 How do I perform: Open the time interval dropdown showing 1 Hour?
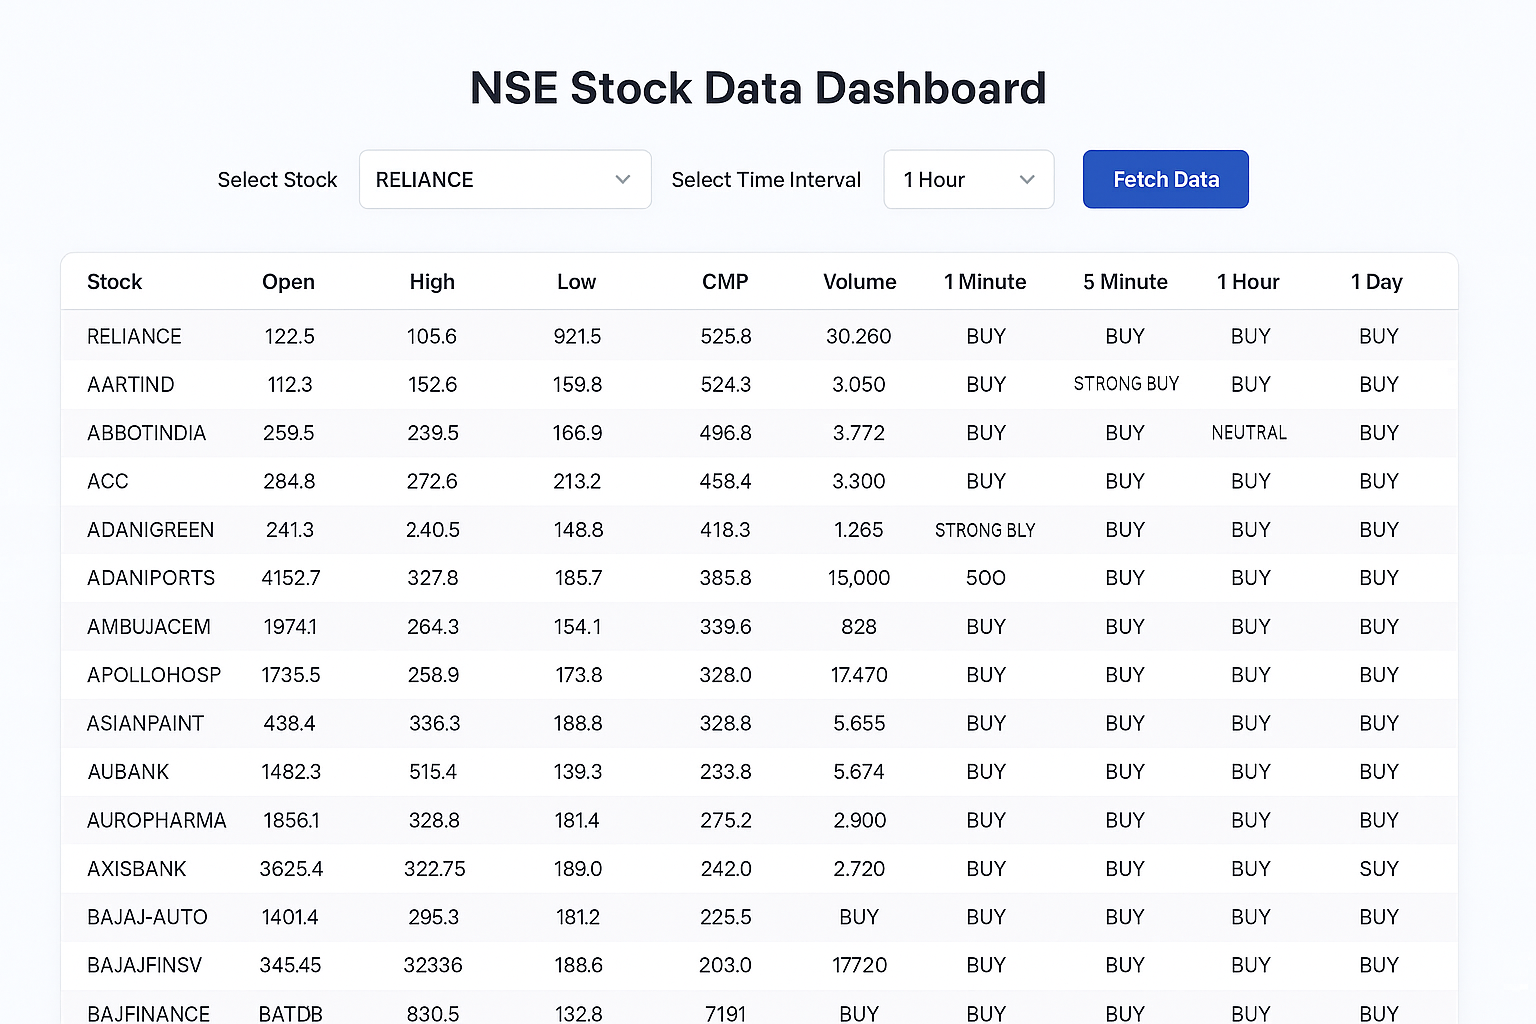[x=968, y=179]
